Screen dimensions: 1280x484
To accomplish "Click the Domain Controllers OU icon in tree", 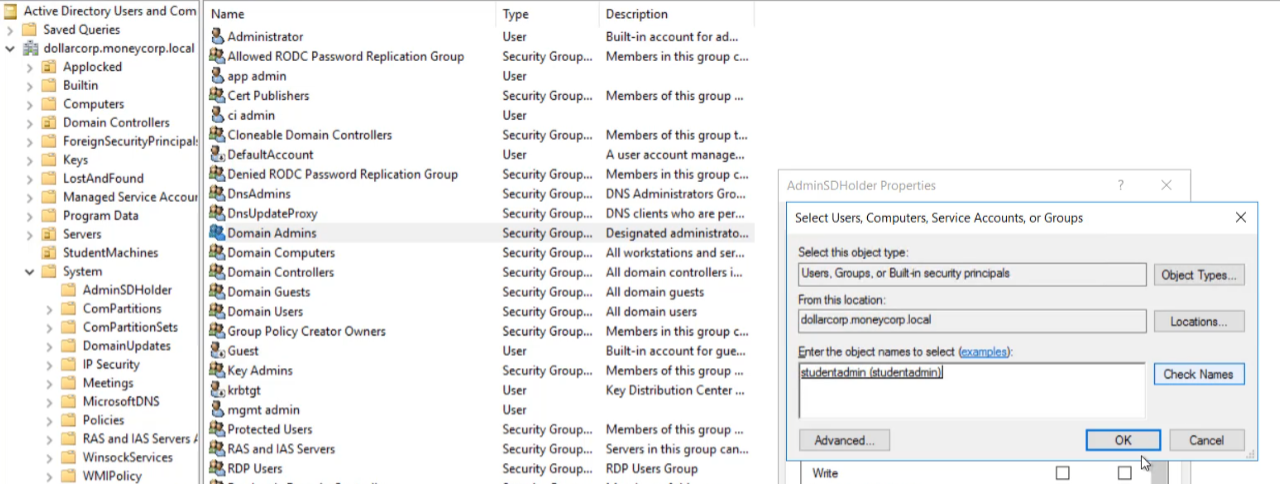I will coord(48,123).
